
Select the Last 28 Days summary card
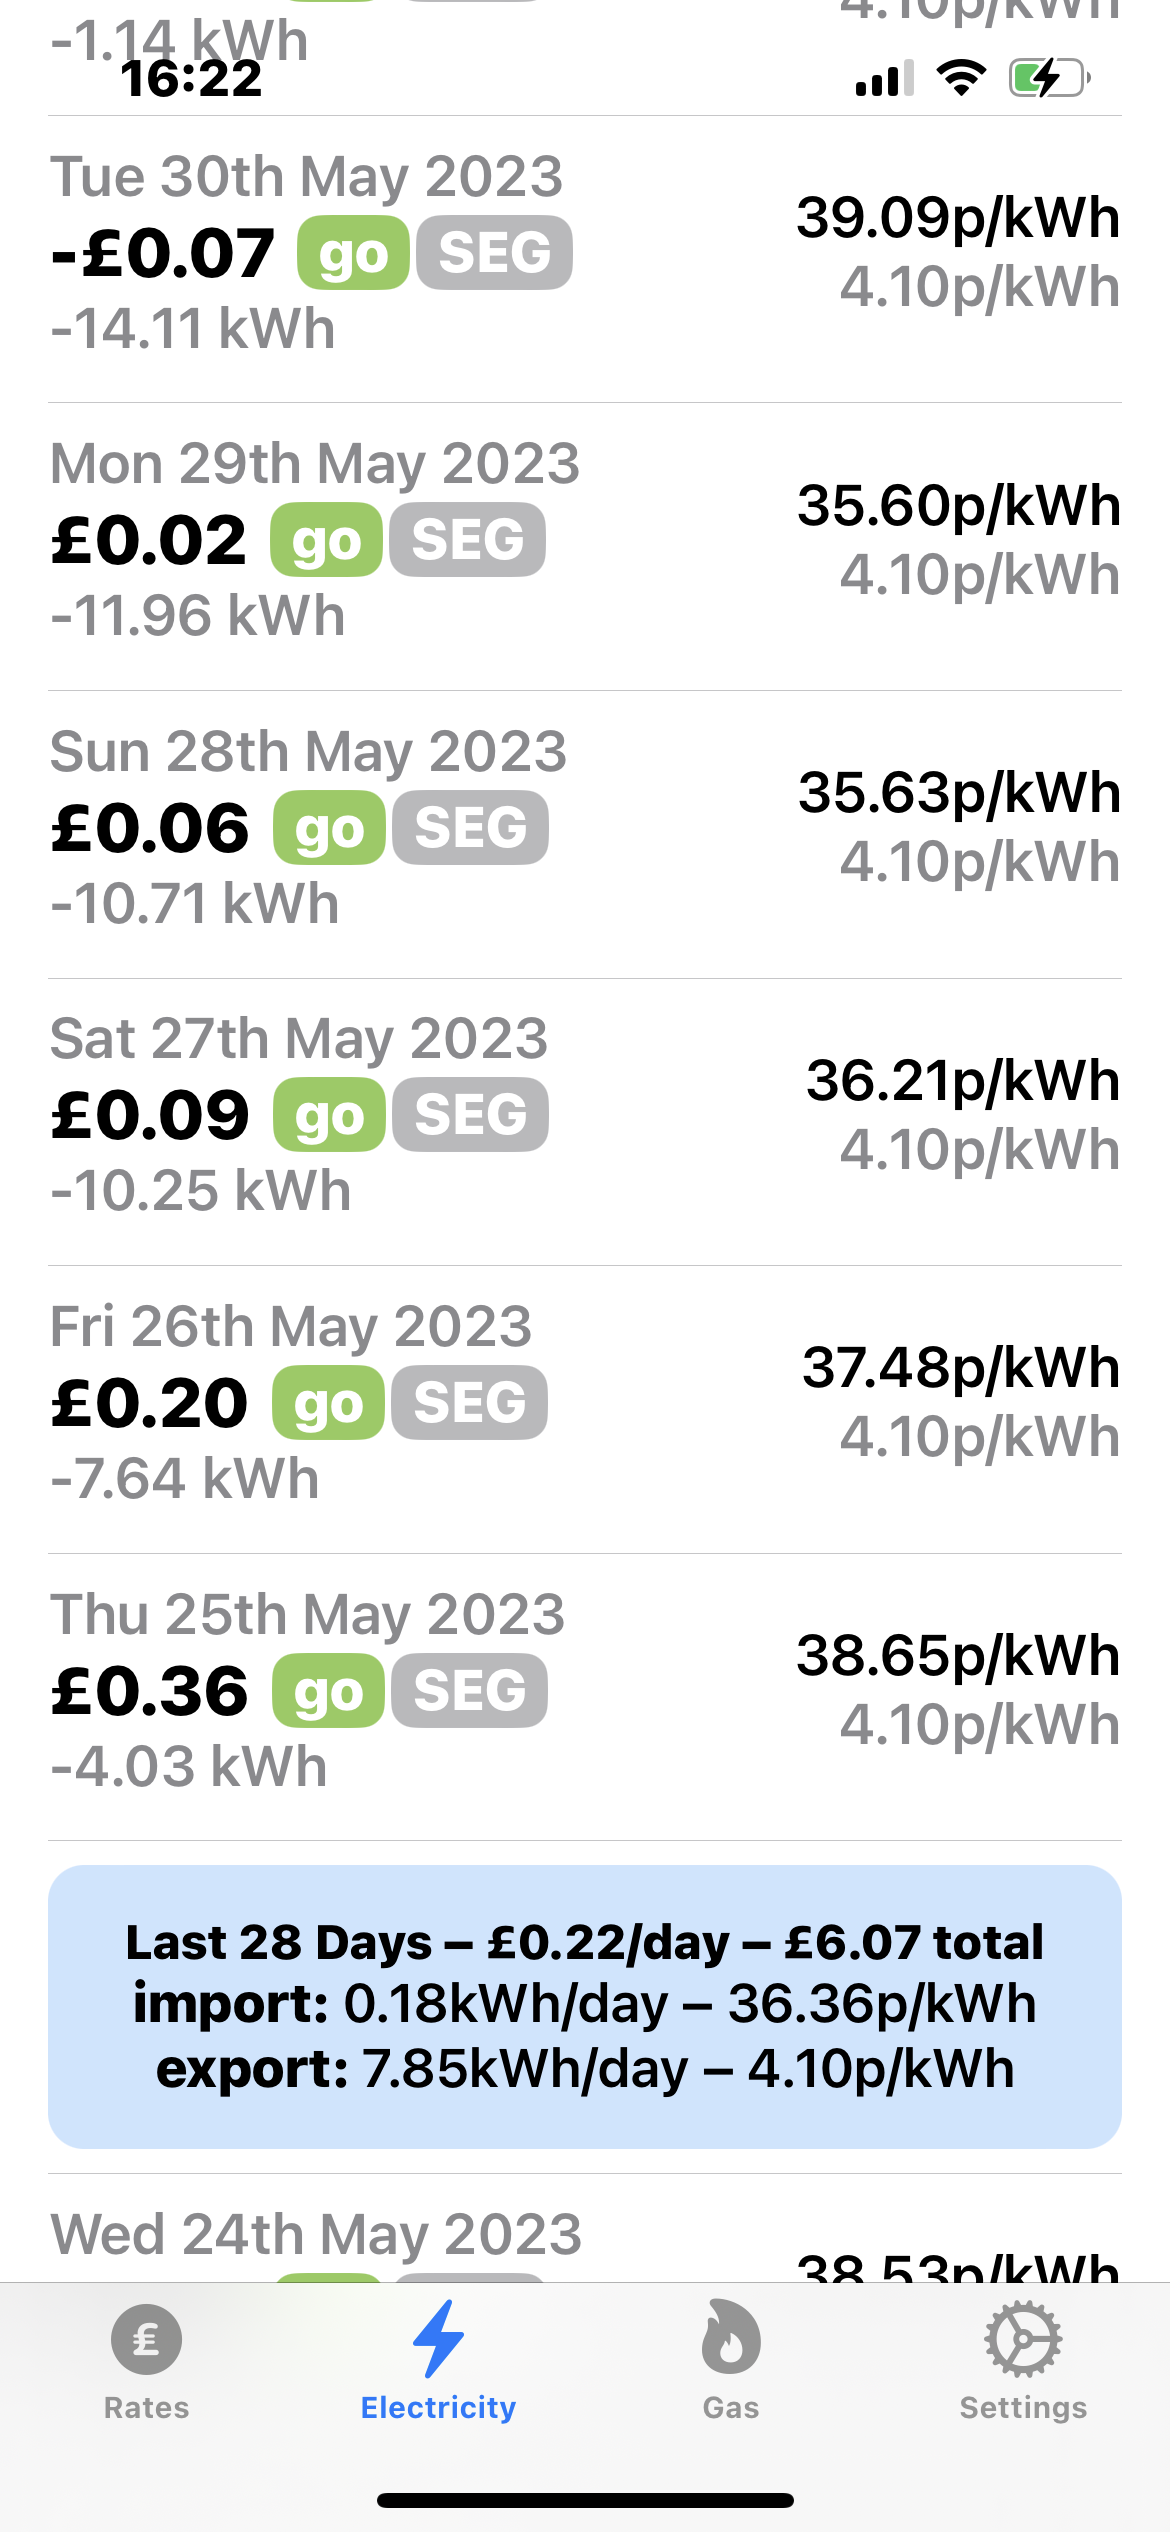(x=585, y=2006)
